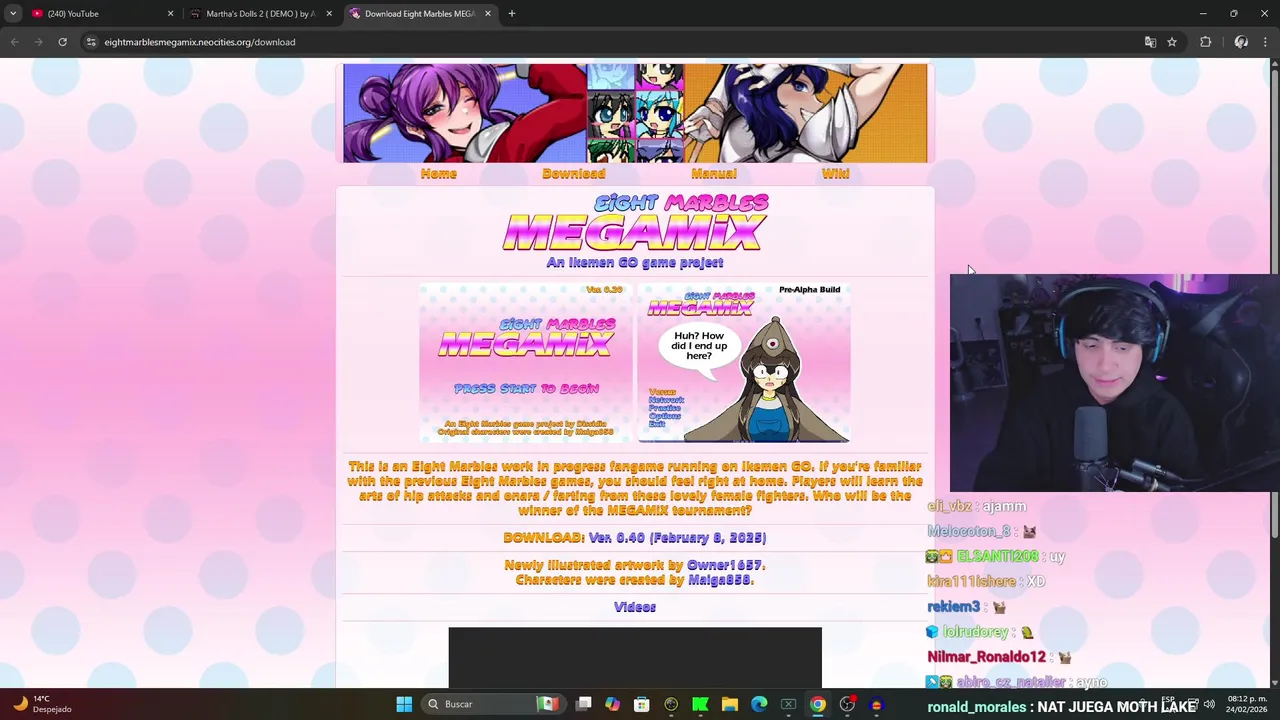Screen dimensions: 1280x720
Task: Switch to Google Chrome on taskbar
Action: (817, 704)
